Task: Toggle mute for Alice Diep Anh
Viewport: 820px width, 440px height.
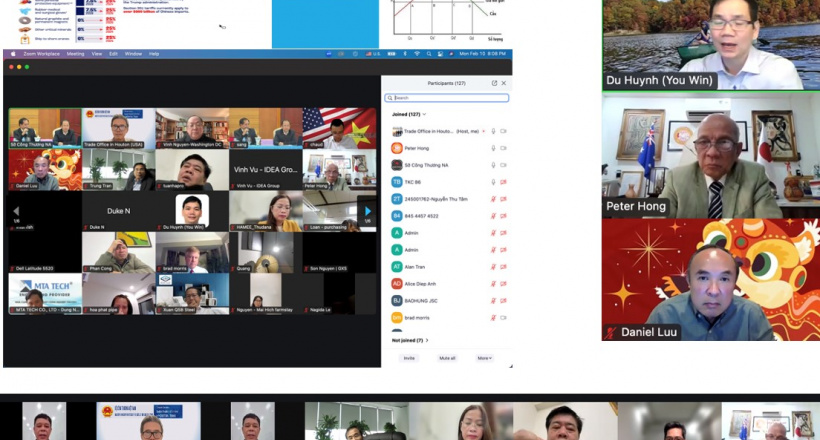Action: tap(493, 284)
